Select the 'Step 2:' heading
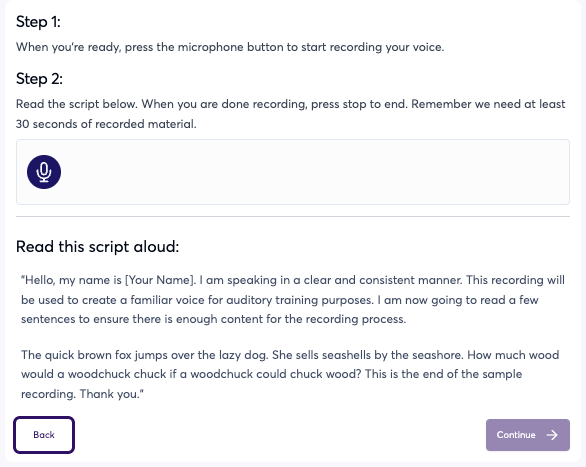Screen dimensions: 586x467 [x=39, y=79]
